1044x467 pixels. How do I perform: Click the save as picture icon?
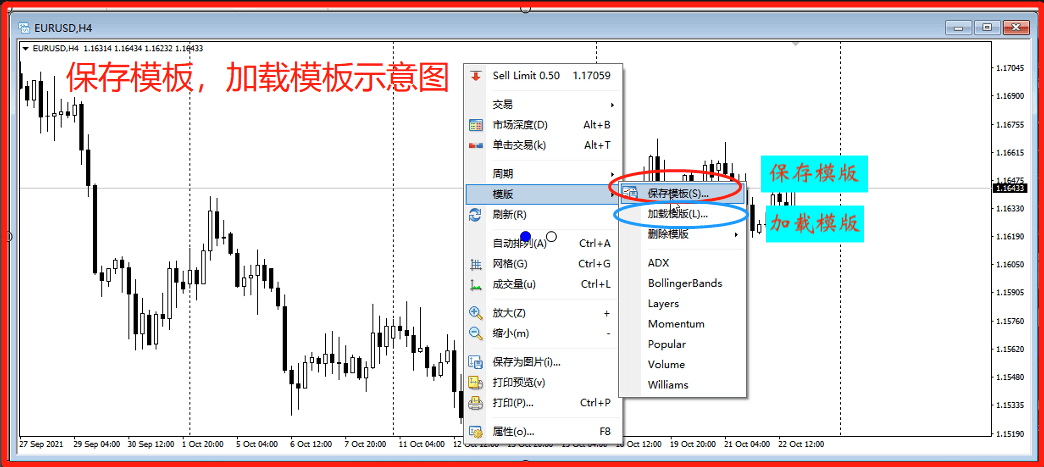pyautogui.click(x=475, y=362)
